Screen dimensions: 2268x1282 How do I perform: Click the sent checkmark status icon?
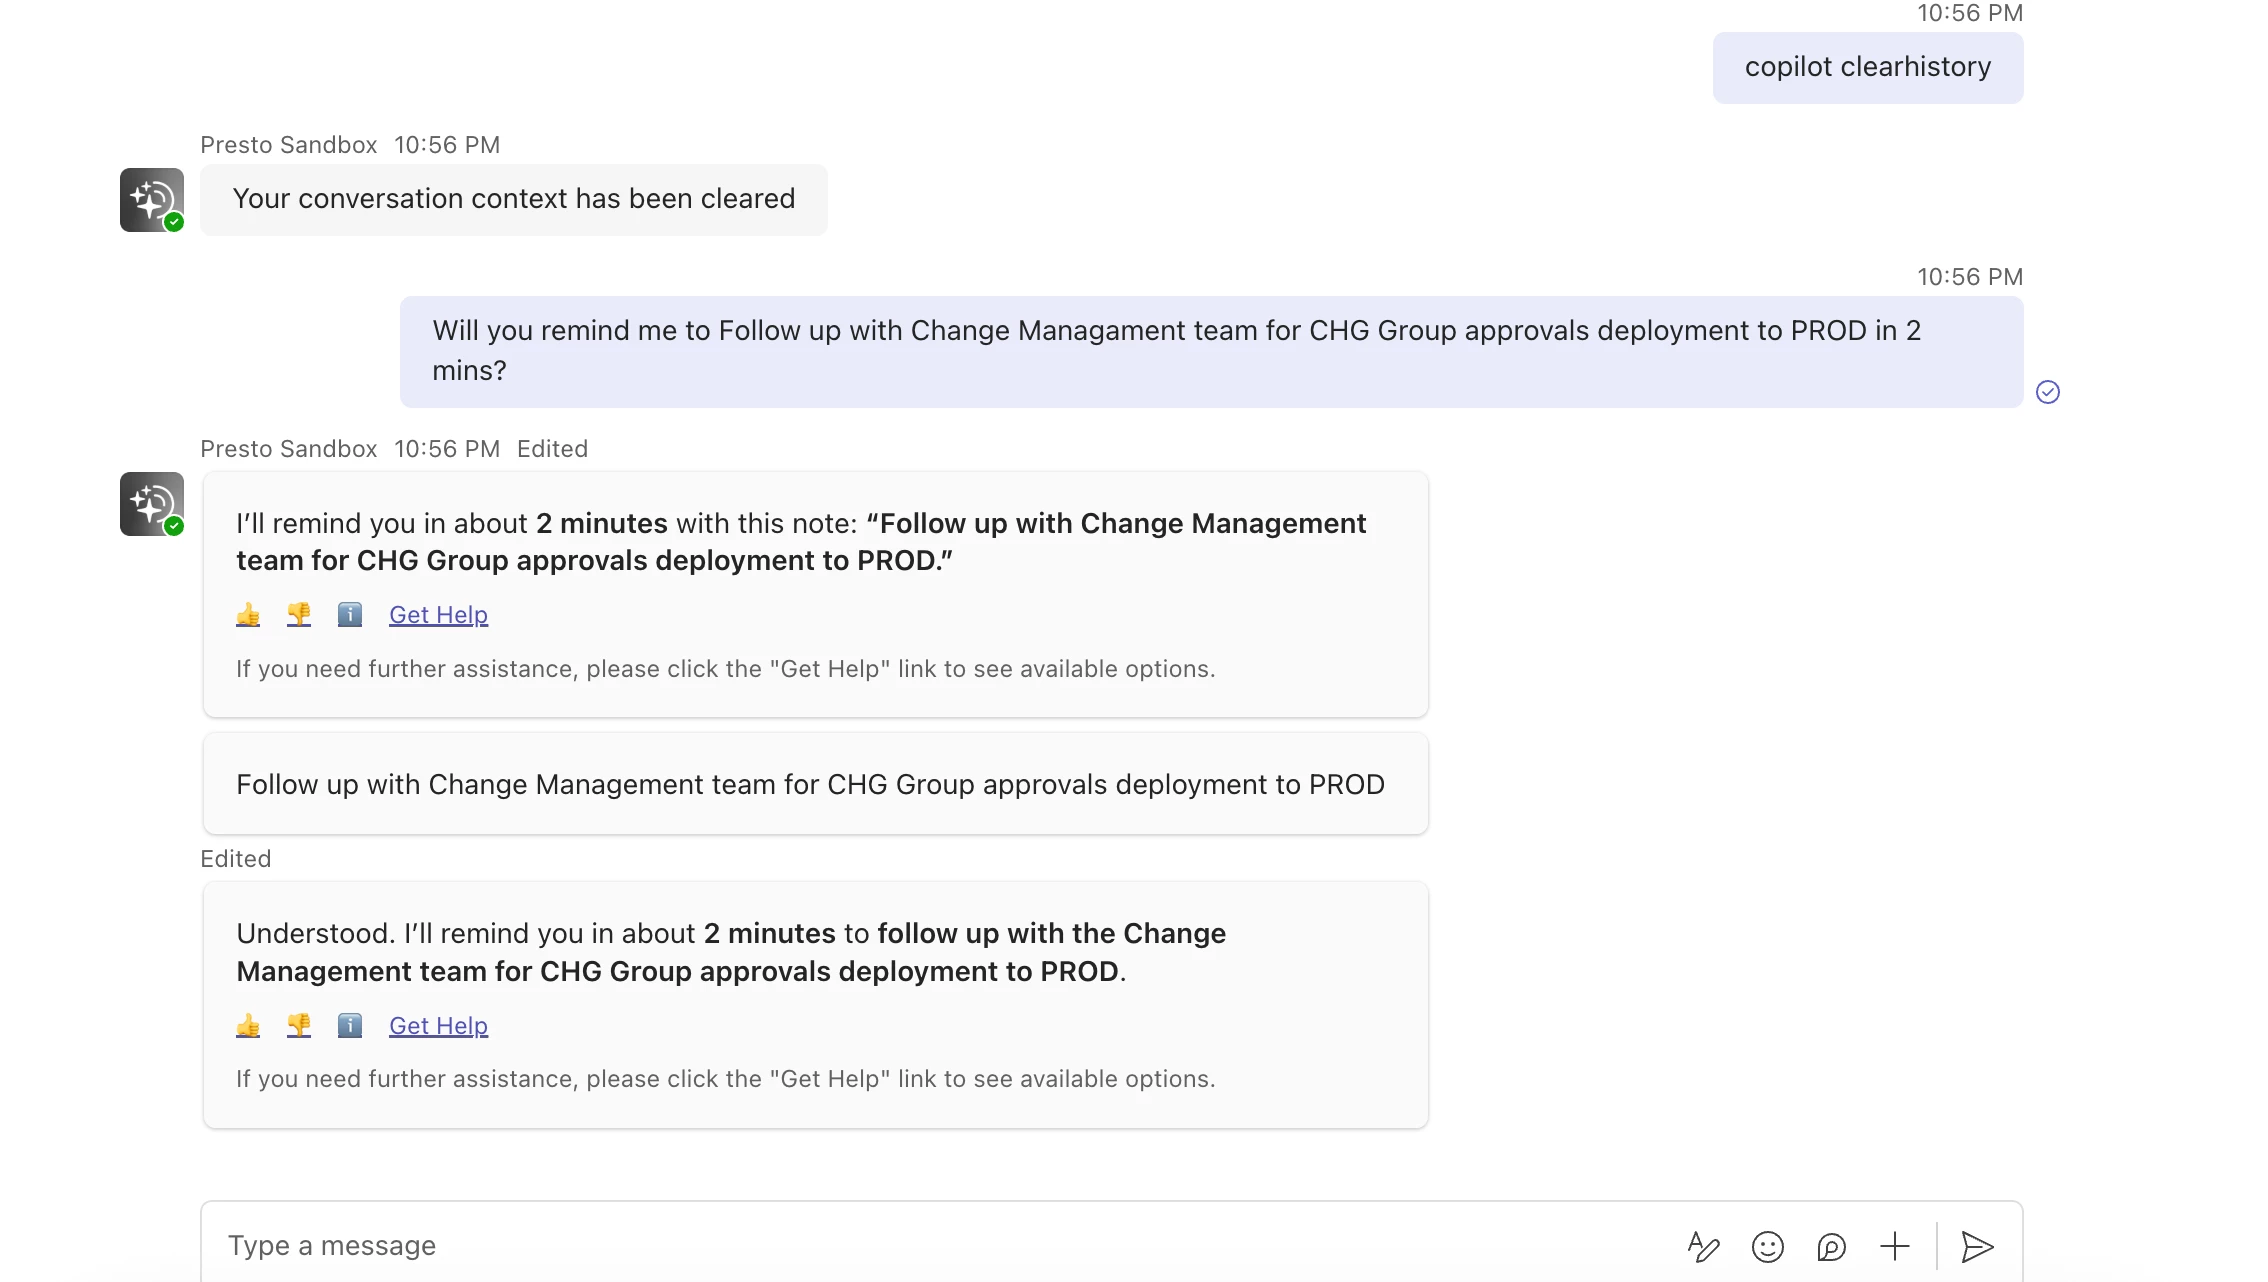[x=2048, y=392]
